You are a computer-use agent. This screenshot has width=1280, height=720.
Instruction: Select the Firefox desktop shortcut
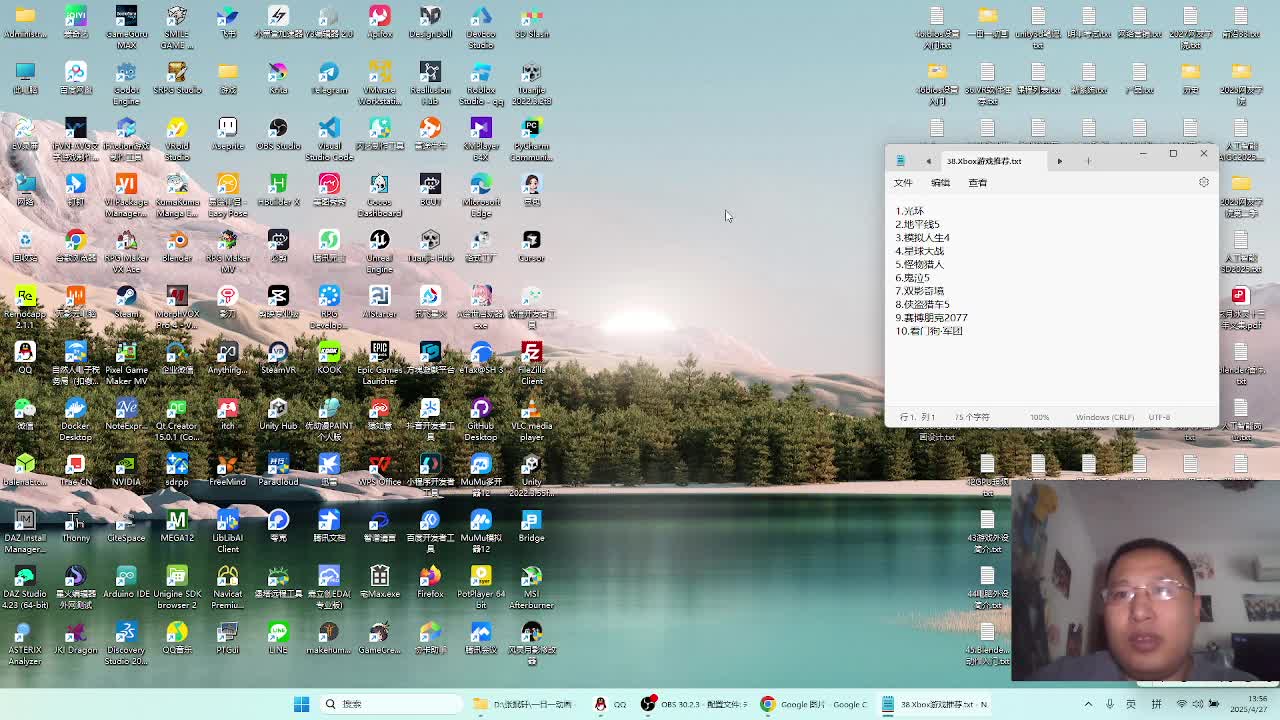coord(430,577)
